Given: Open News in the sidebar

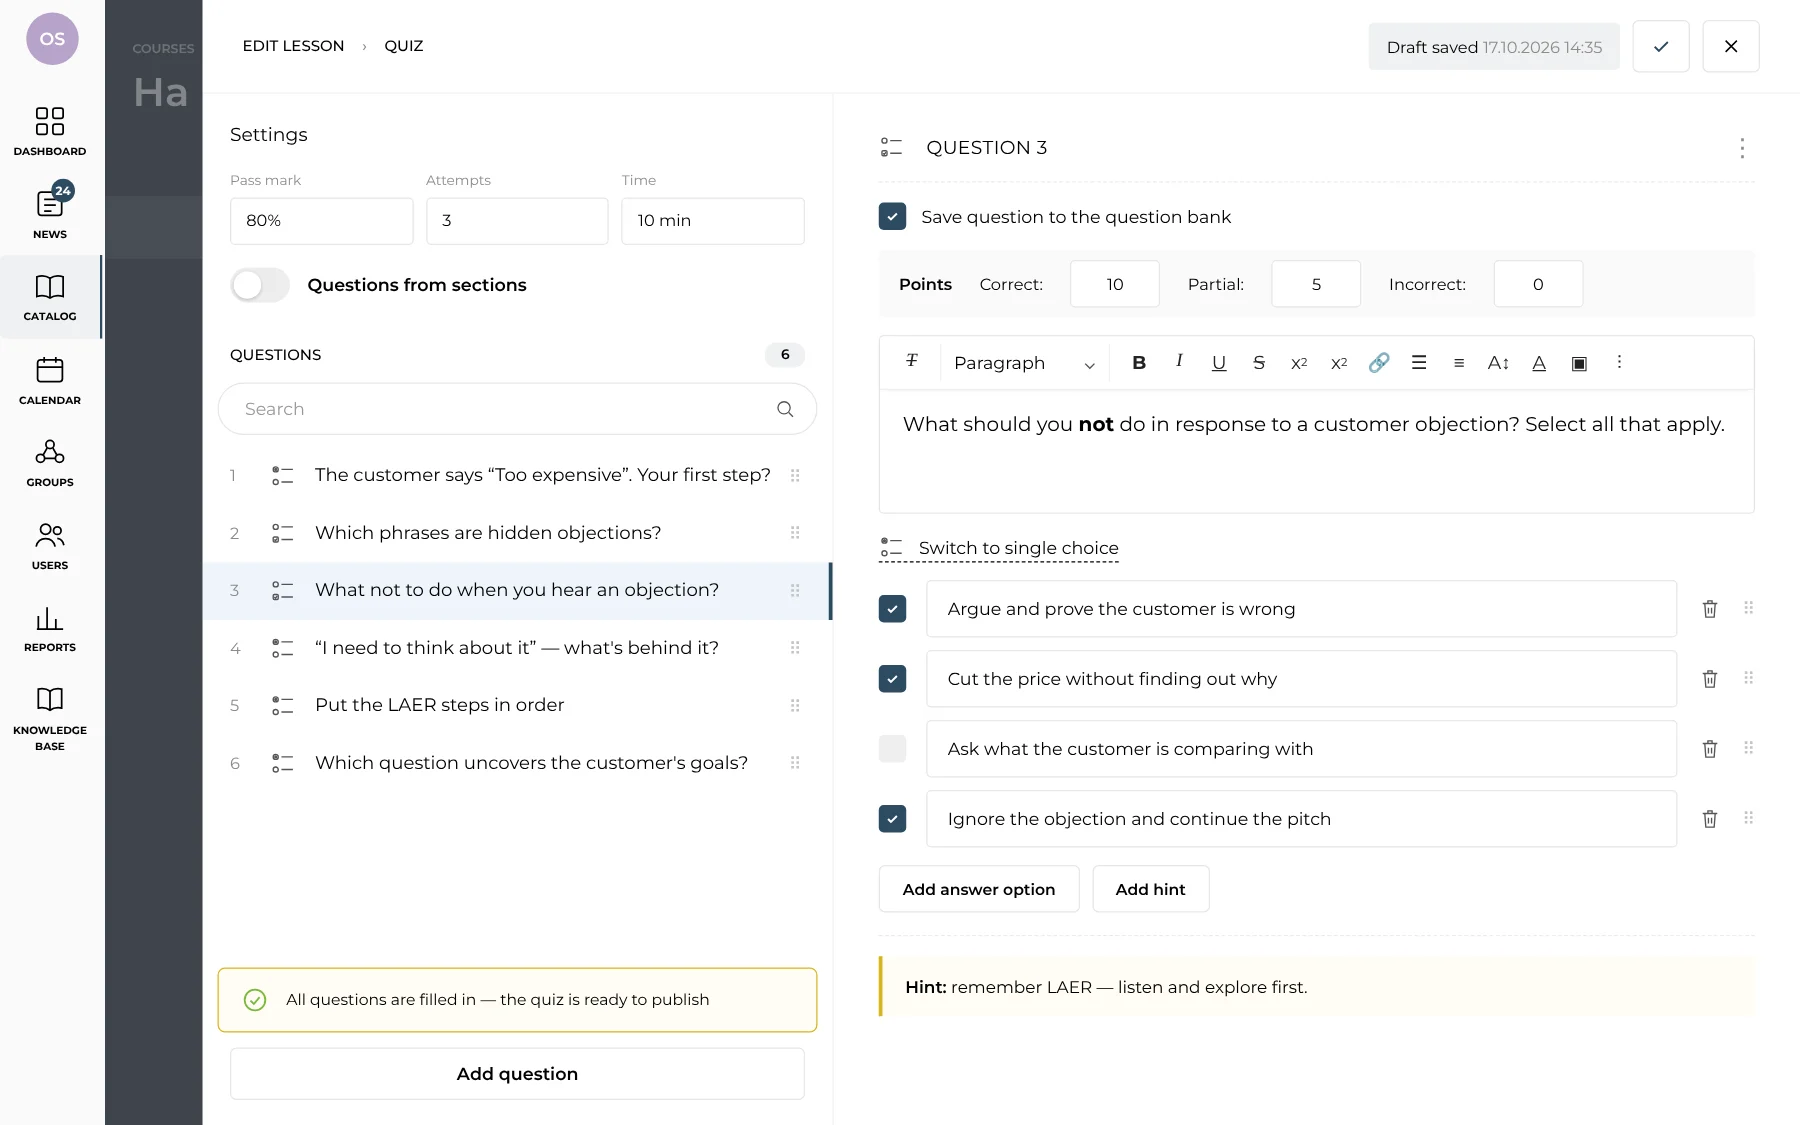Looking at the screenshot, I should pos(50,212).
